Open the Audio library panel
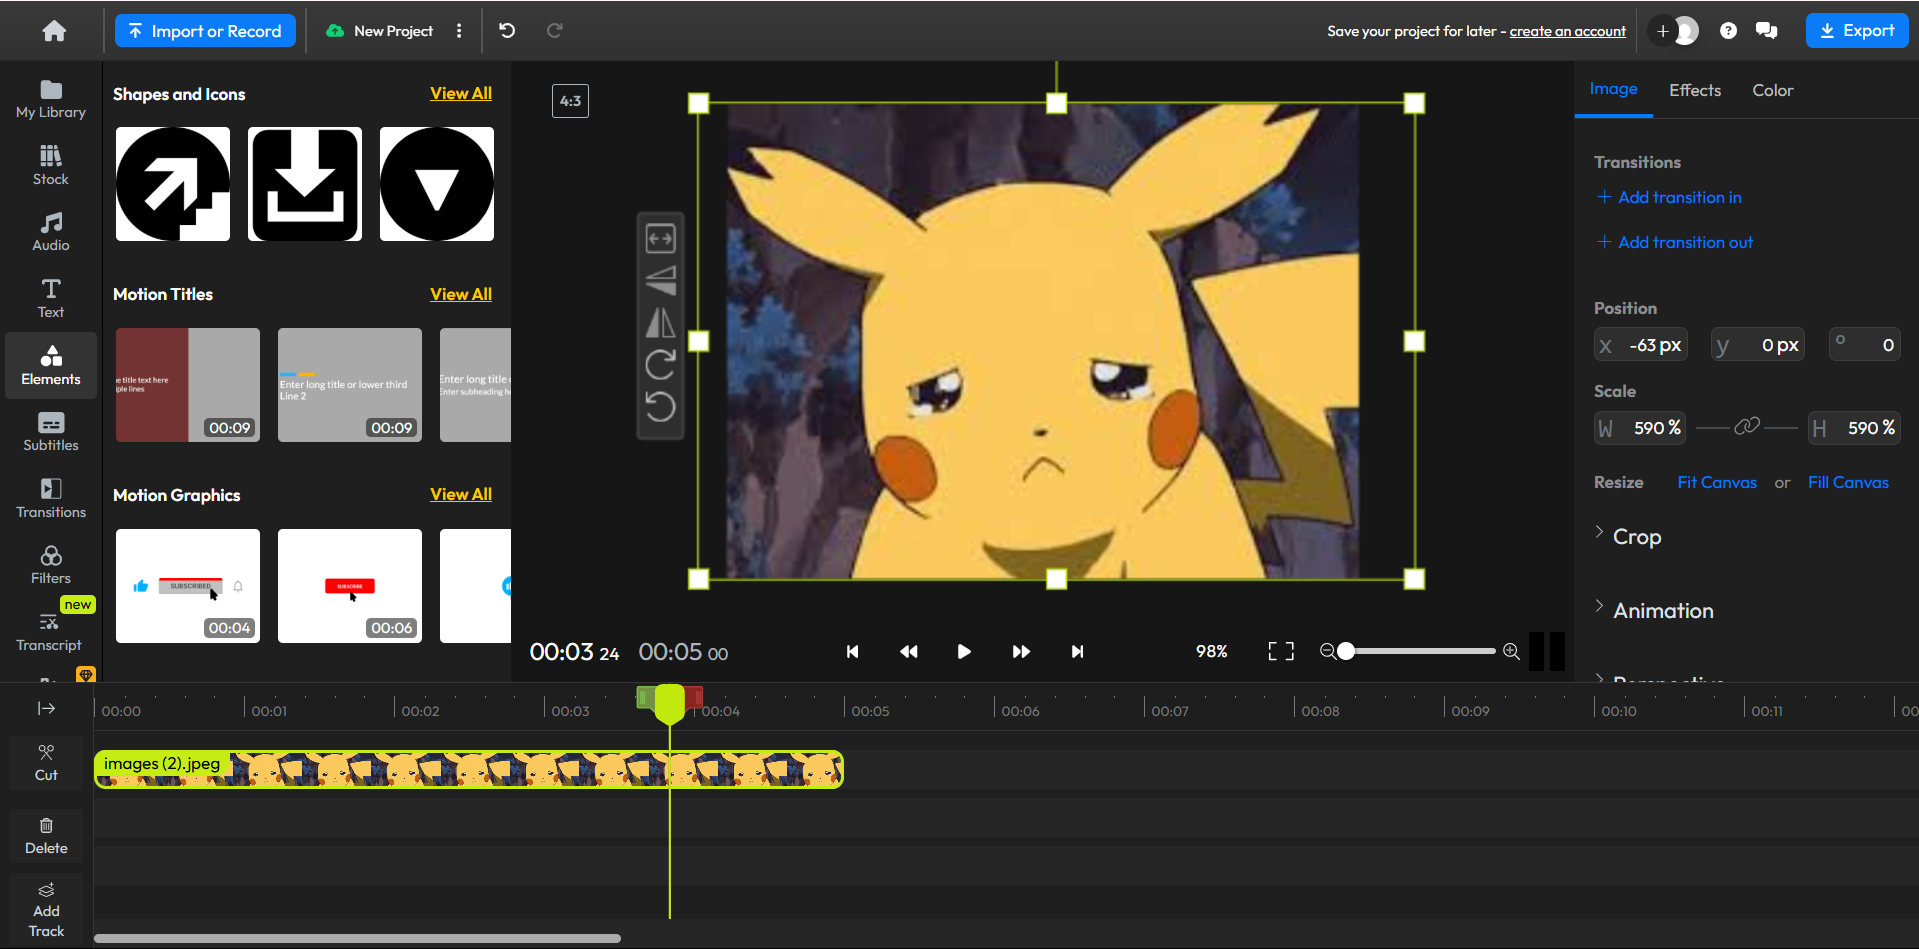The height and width of the screenshot is (949, 1919). pos(49,230)
